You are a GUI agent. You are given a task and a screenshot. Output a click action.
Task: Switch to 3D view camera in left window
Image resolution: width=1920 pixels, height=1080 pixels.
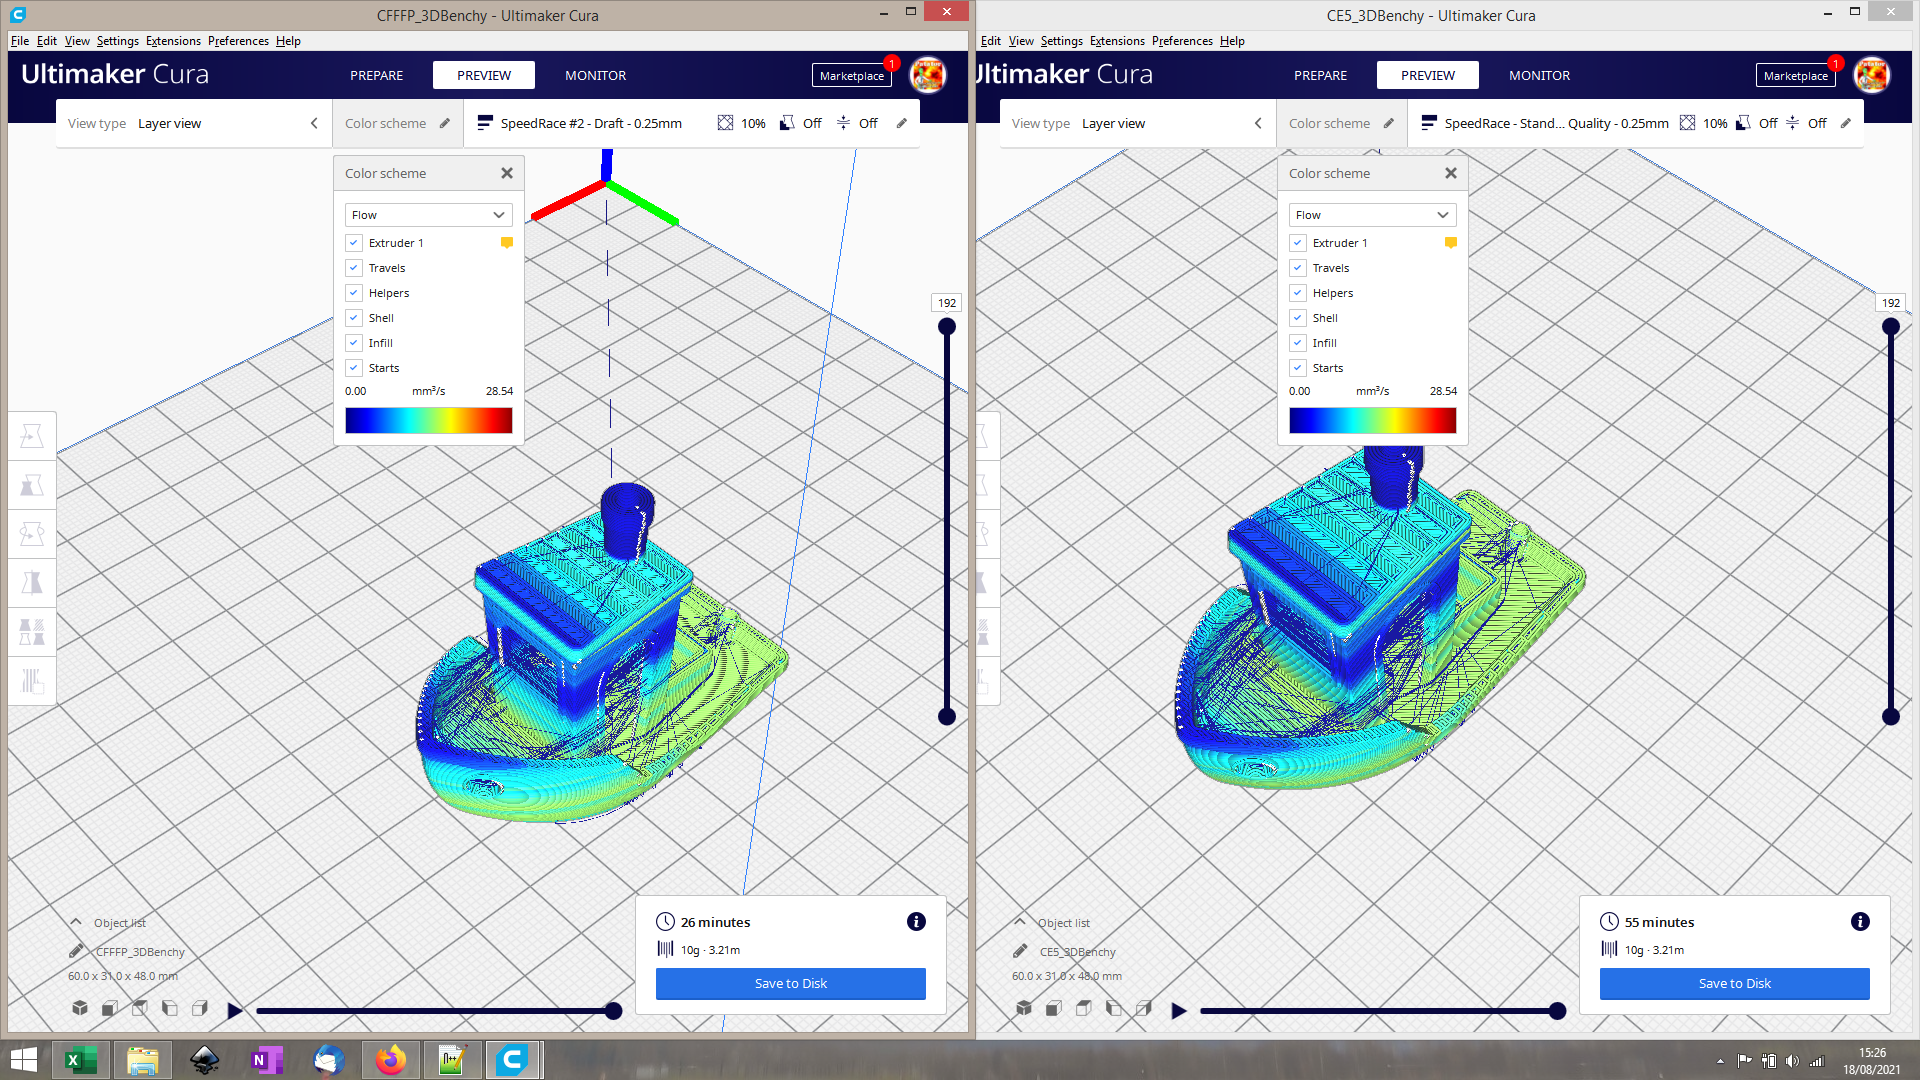point(80,1008)
